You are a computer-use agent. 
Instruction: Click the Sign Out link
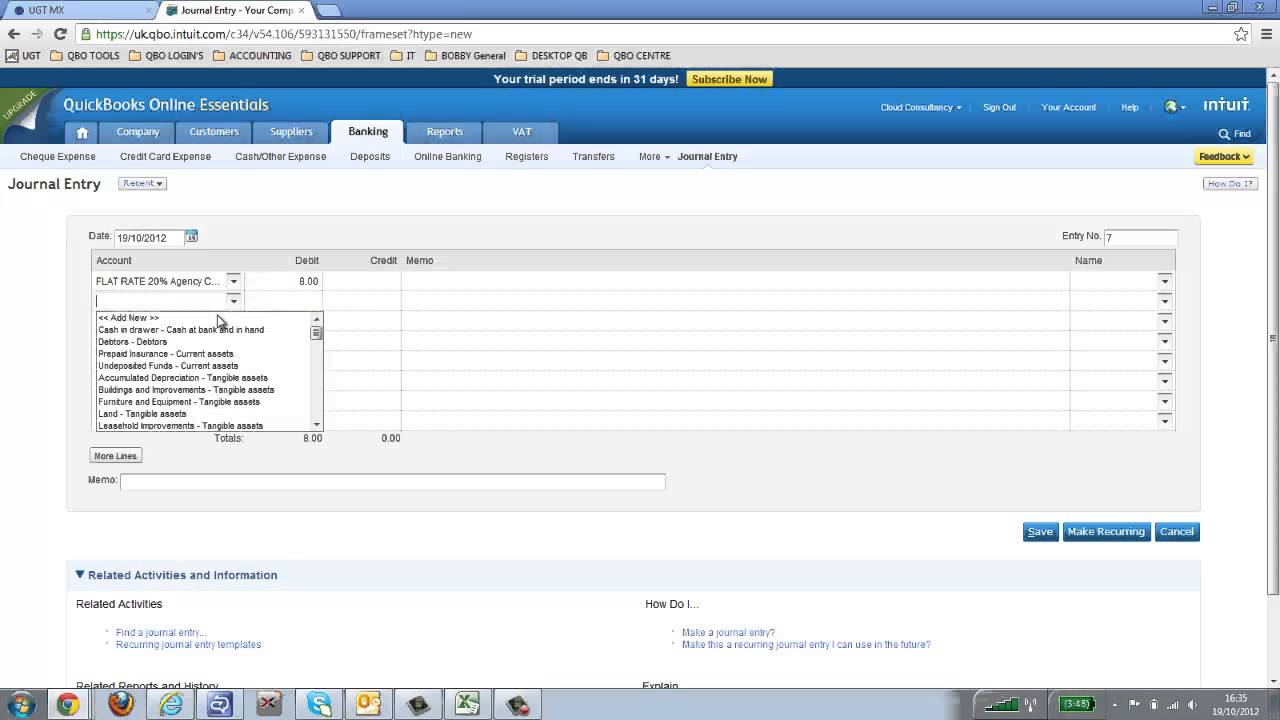[999, 107]
